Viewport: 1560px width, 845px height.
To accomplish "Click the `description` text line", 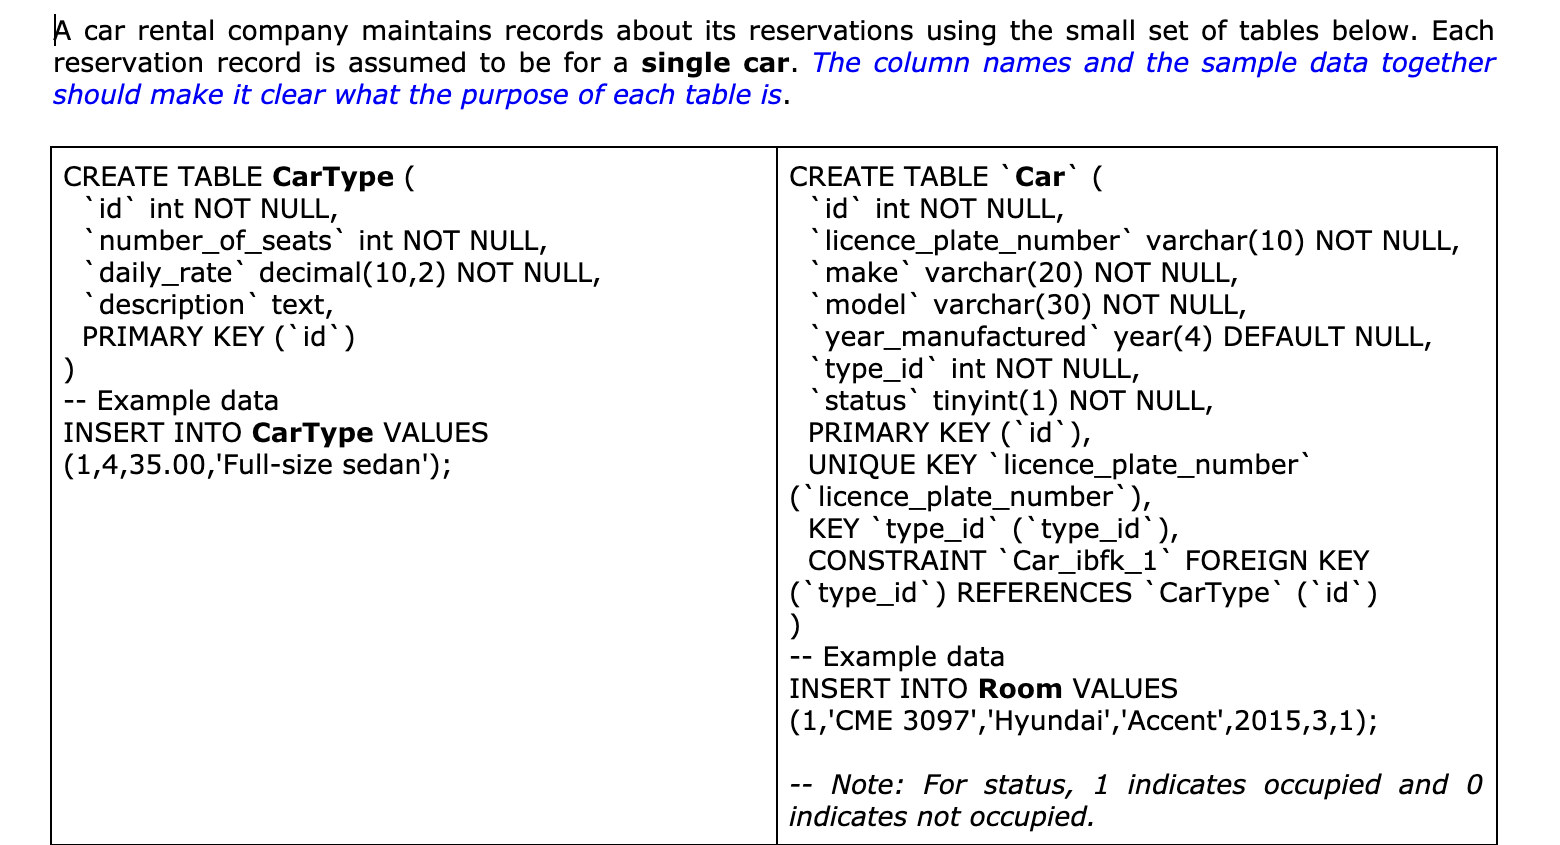I will (x=208, y=305).
